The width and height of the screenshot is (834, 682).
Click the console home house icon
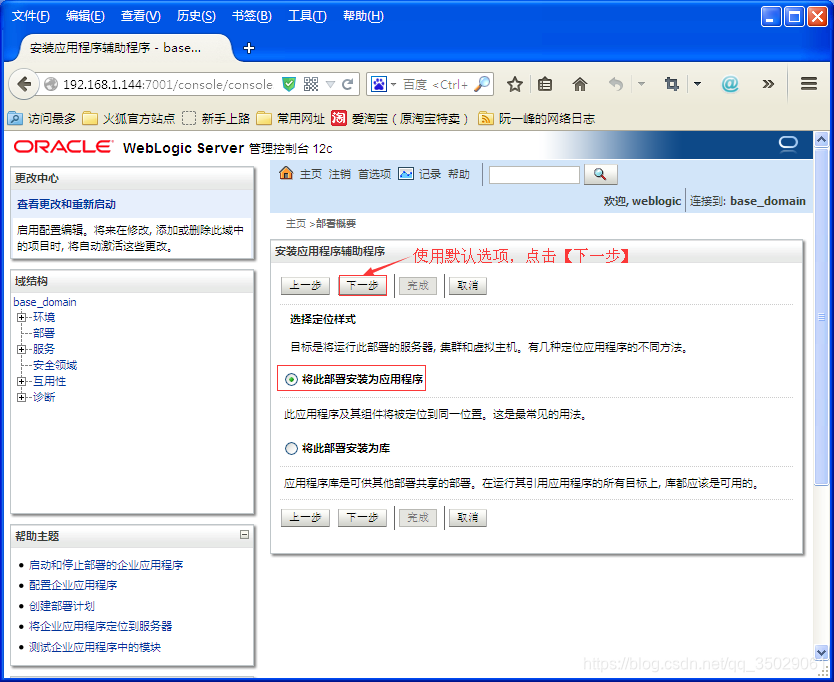pyautogui.click(x=286, y=173)
